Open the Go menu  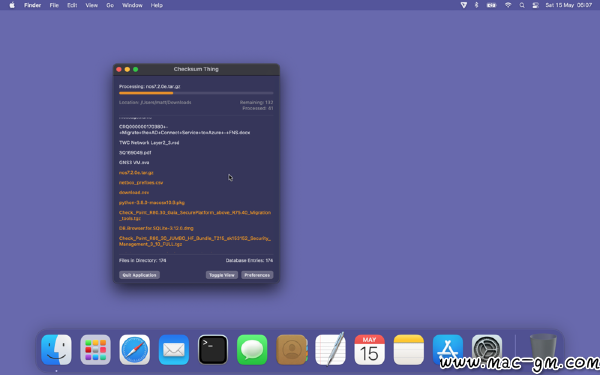(x=110, y=5)
